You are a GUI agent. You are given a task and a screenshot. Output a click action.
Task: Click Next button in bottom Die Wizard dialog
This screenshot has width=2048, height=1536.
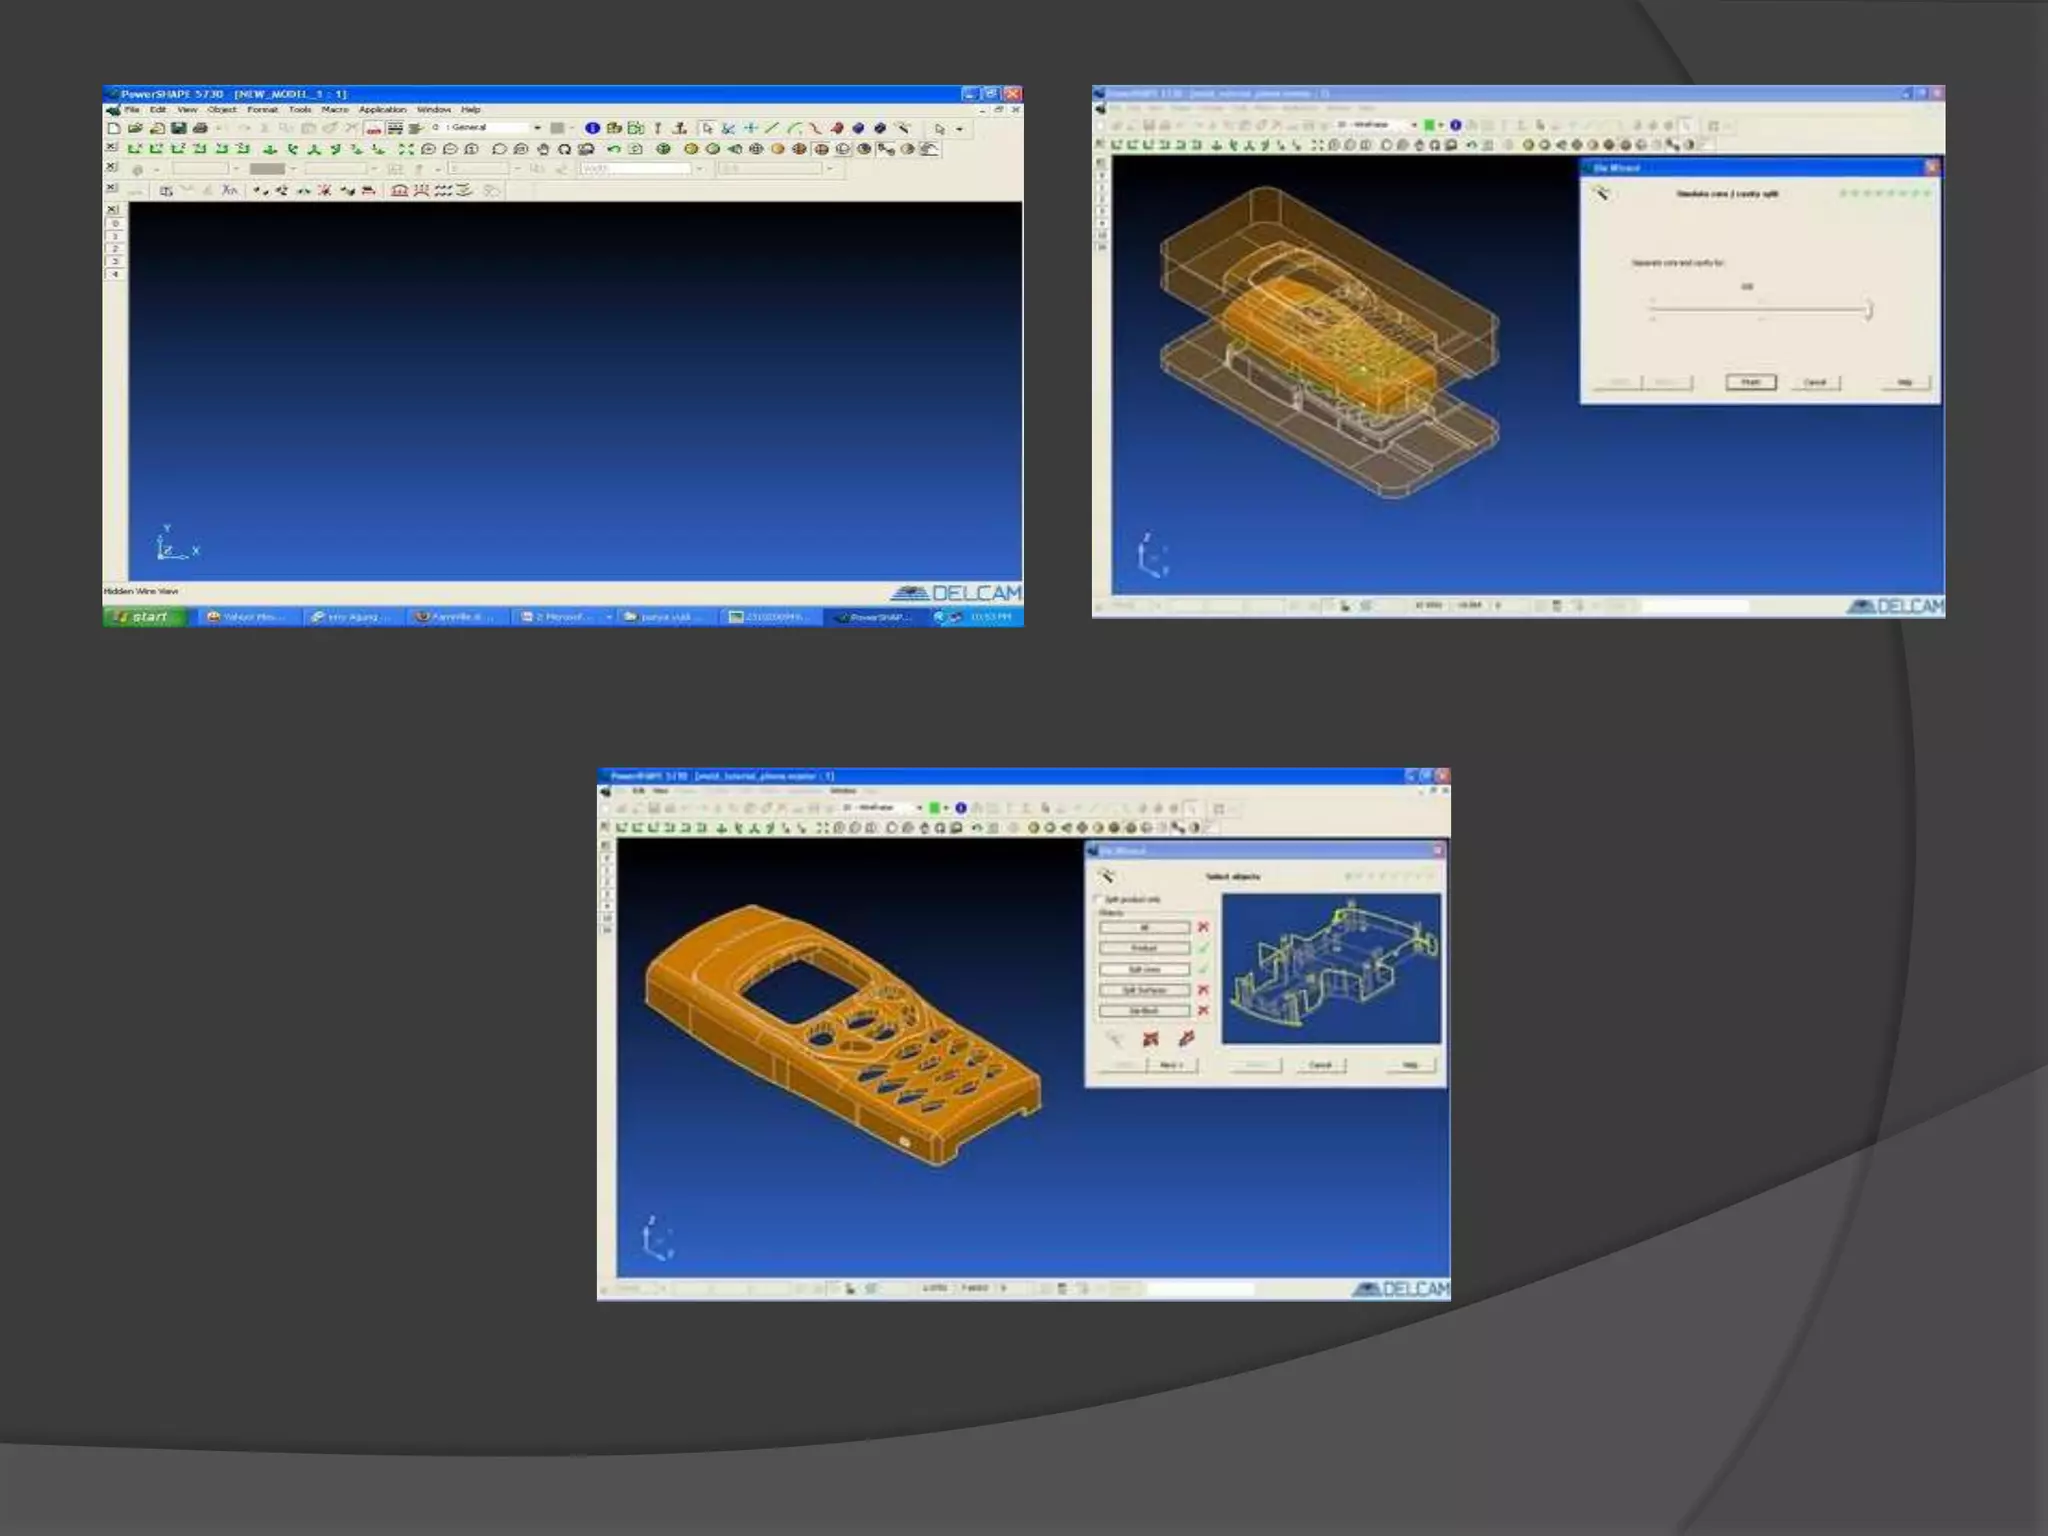(x=1171, y=1065)
